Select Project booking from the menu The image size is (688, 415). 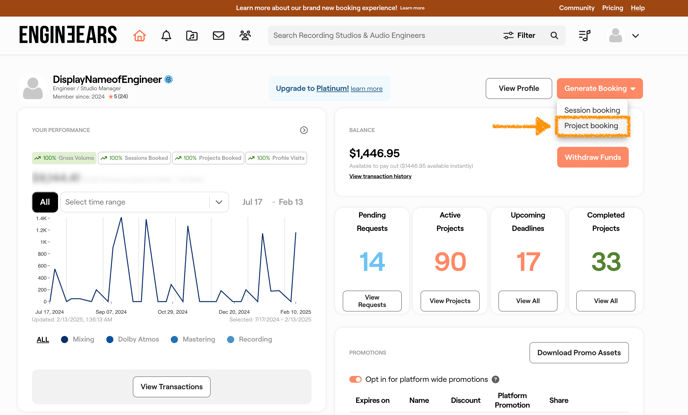coord(591,126)
